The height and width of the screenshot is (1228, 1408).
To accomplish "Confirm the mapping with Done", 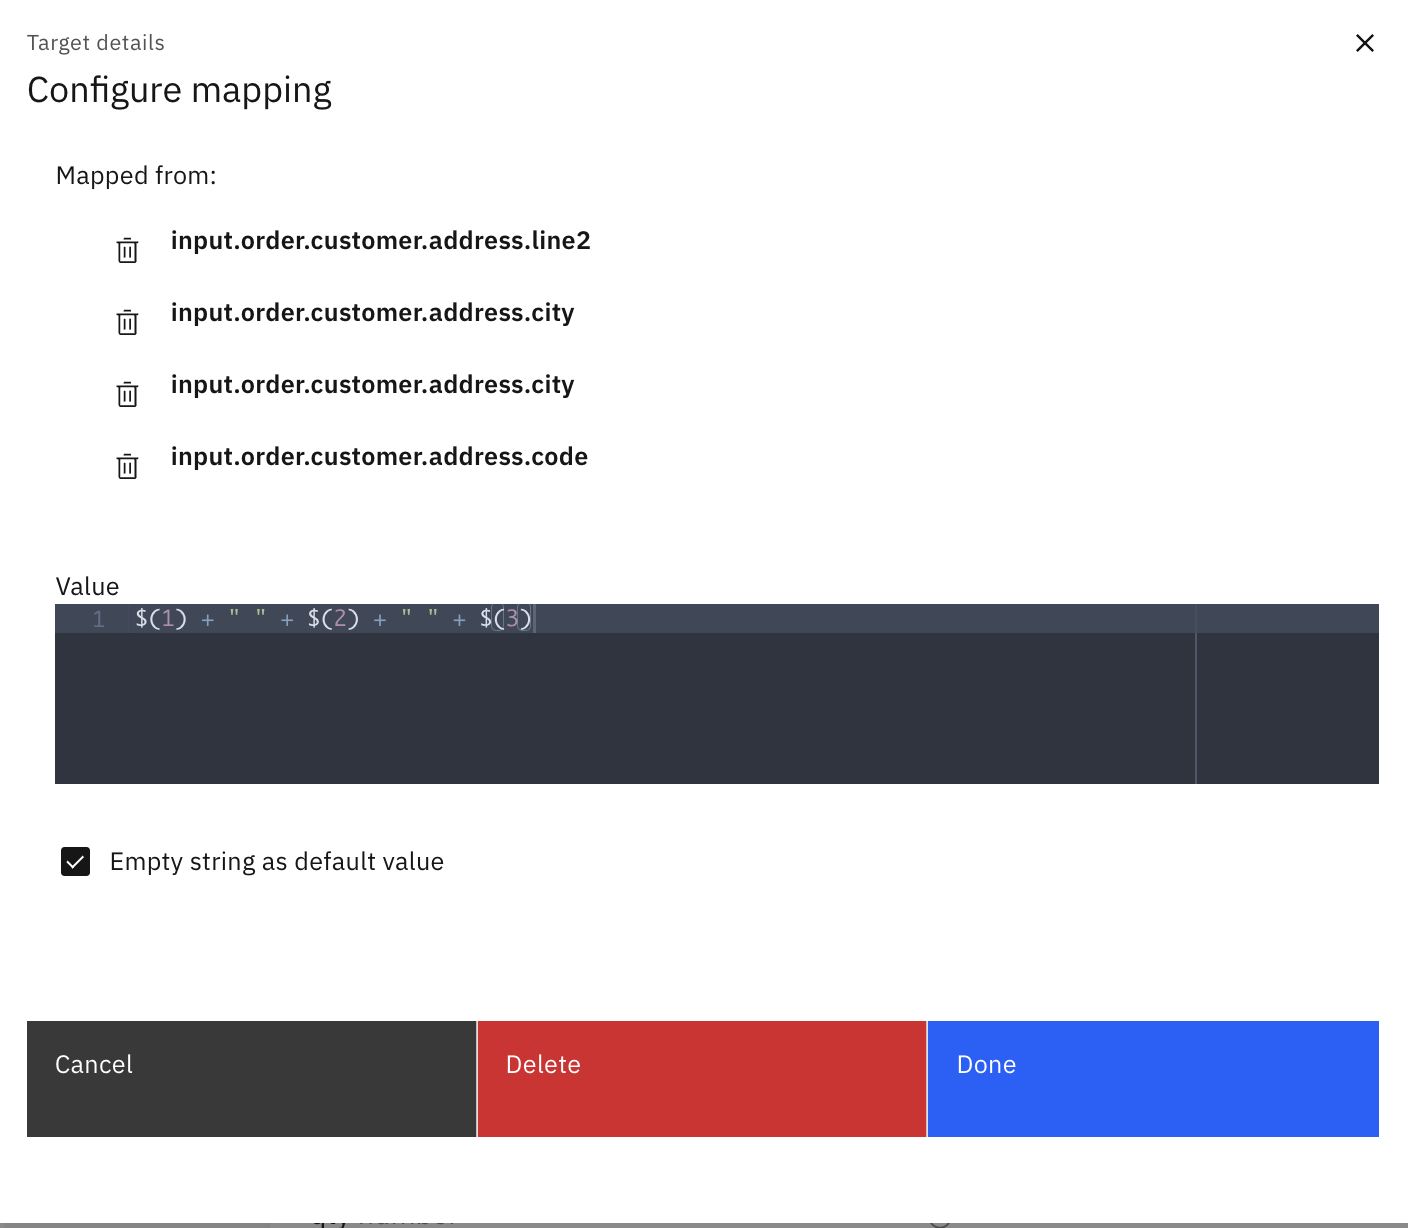I will pos(1152,1078).
